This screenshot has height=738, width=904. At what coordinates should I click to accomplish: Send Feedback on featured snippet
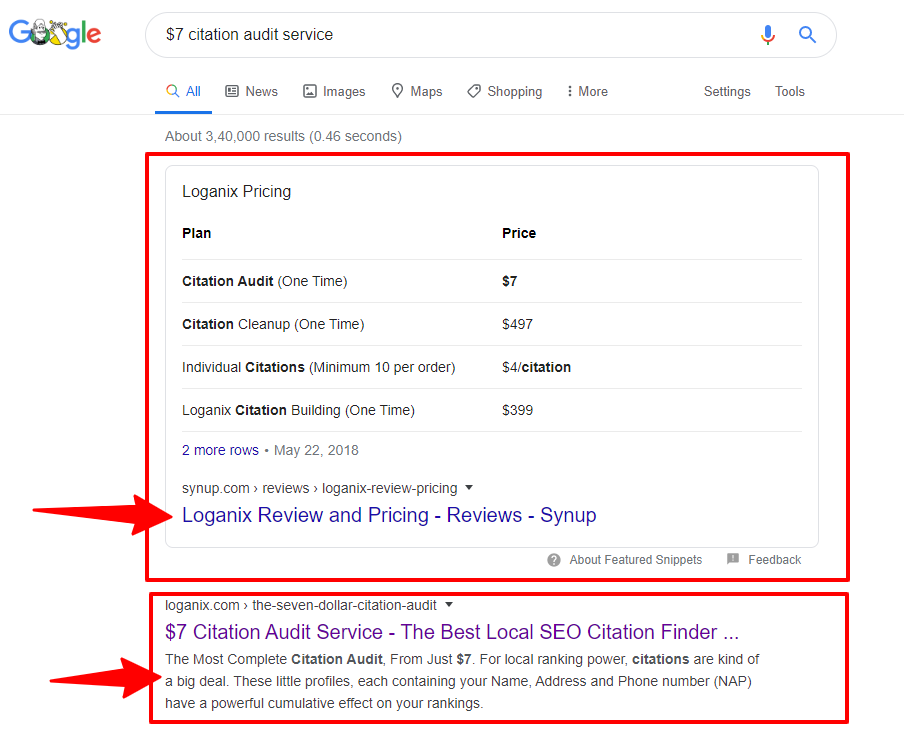[x=774, y=560]
